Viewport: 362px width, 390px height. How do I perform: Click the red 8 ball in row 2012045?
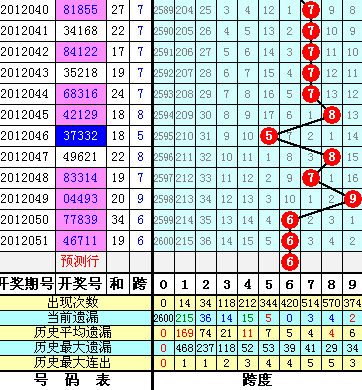(x=332, y=115)
